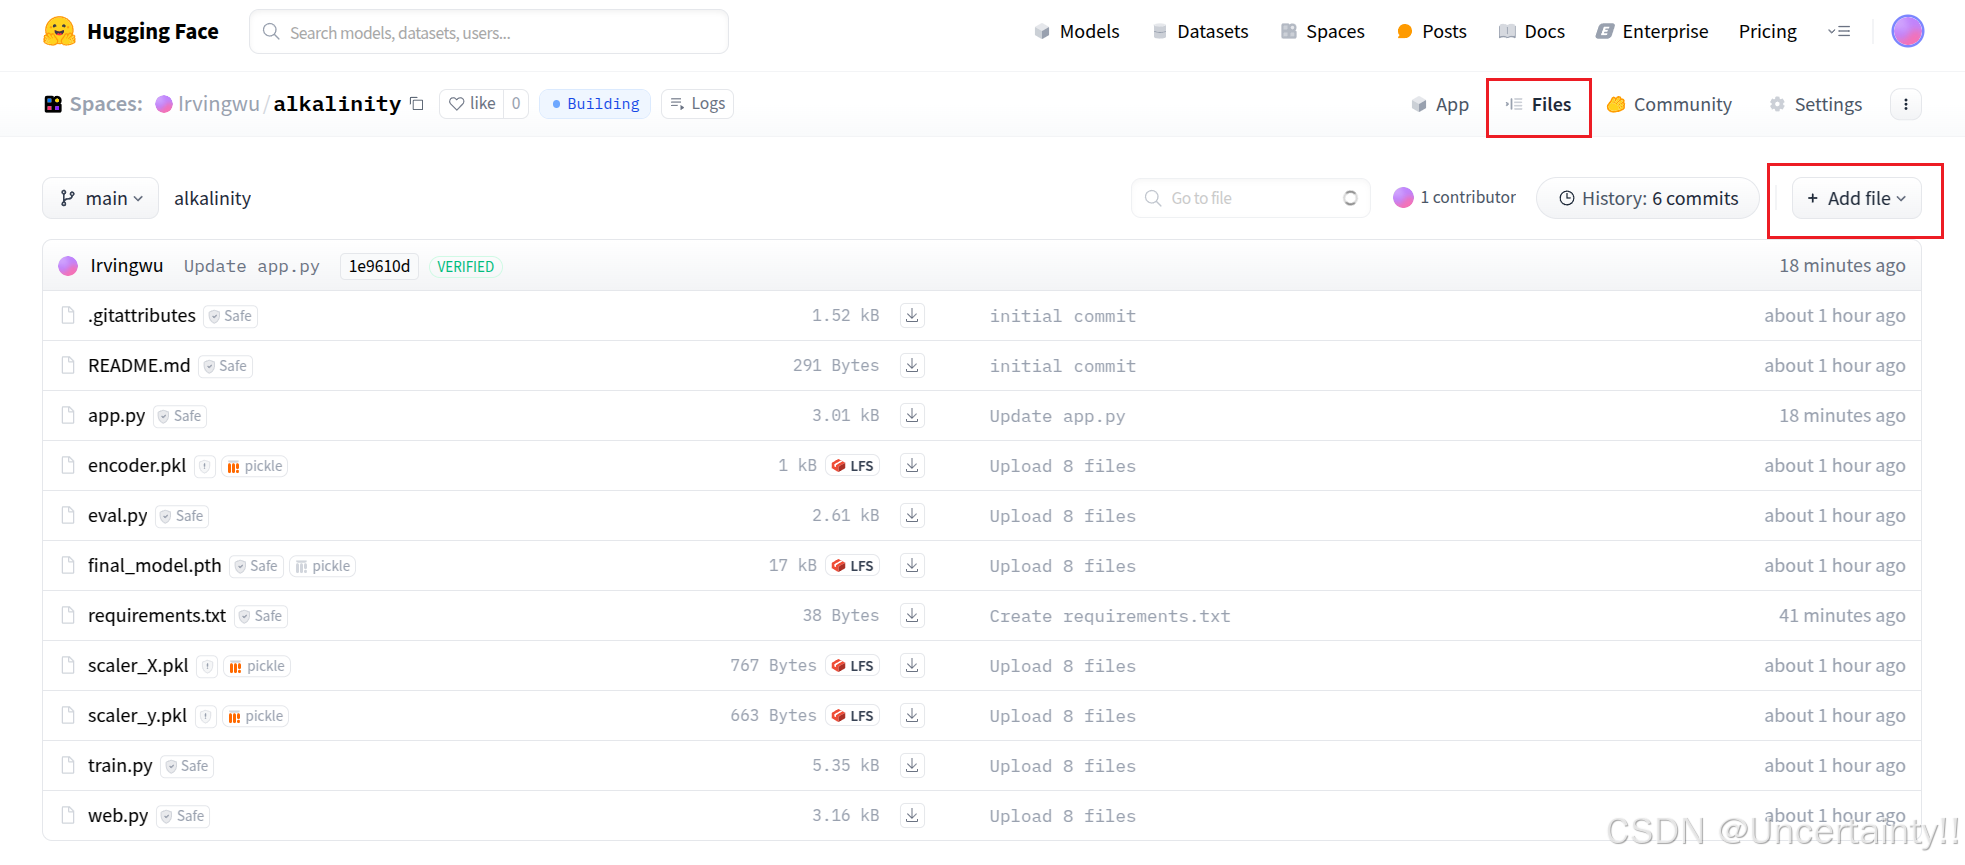Open the Spaces breadcrumb link
The height and width of the screenshot is (865, 1965).
106,104
